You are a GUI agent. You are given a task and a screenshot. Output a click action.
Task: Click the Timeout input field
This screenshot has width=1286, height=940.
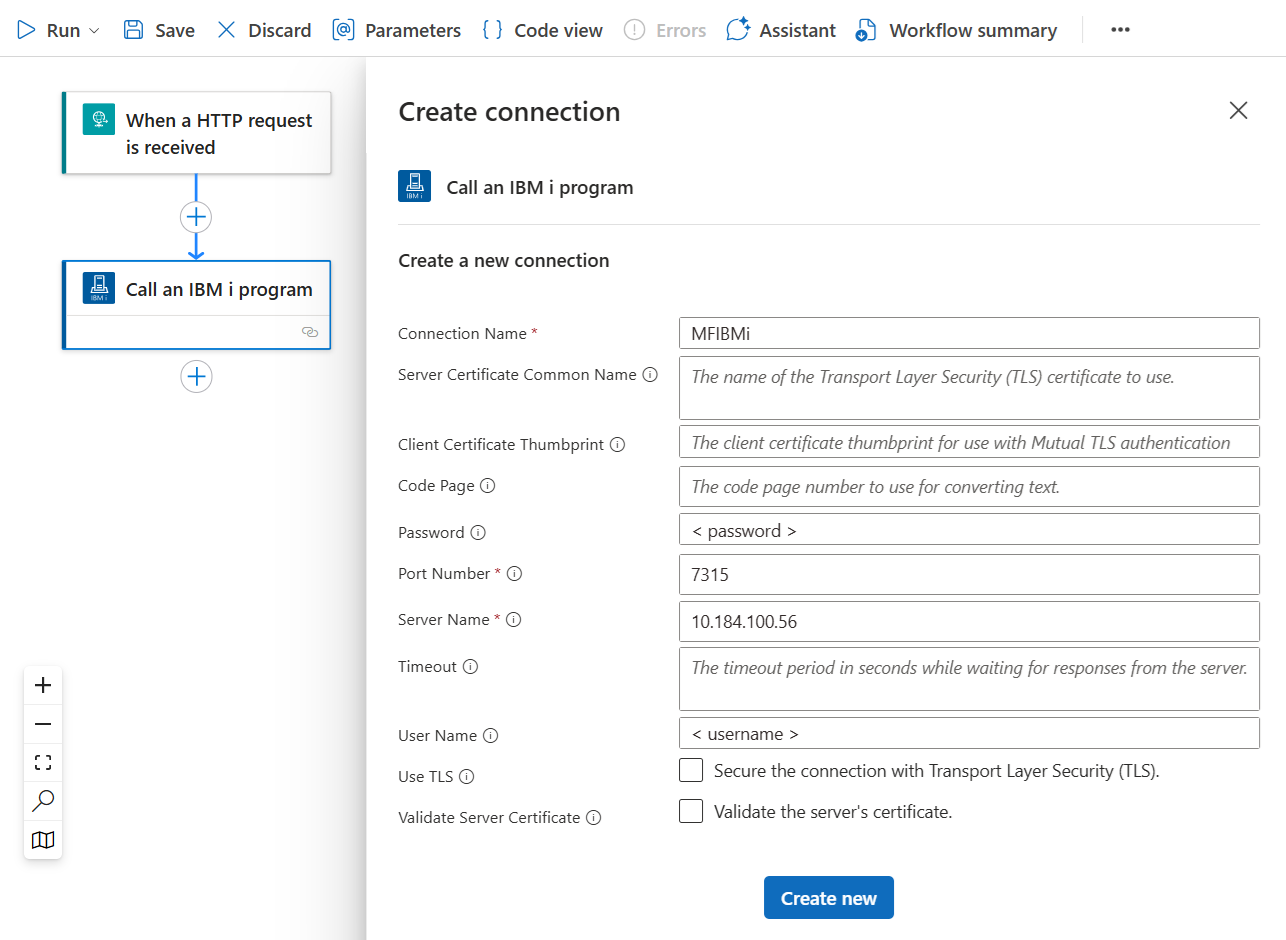click(x=969, y=679)
